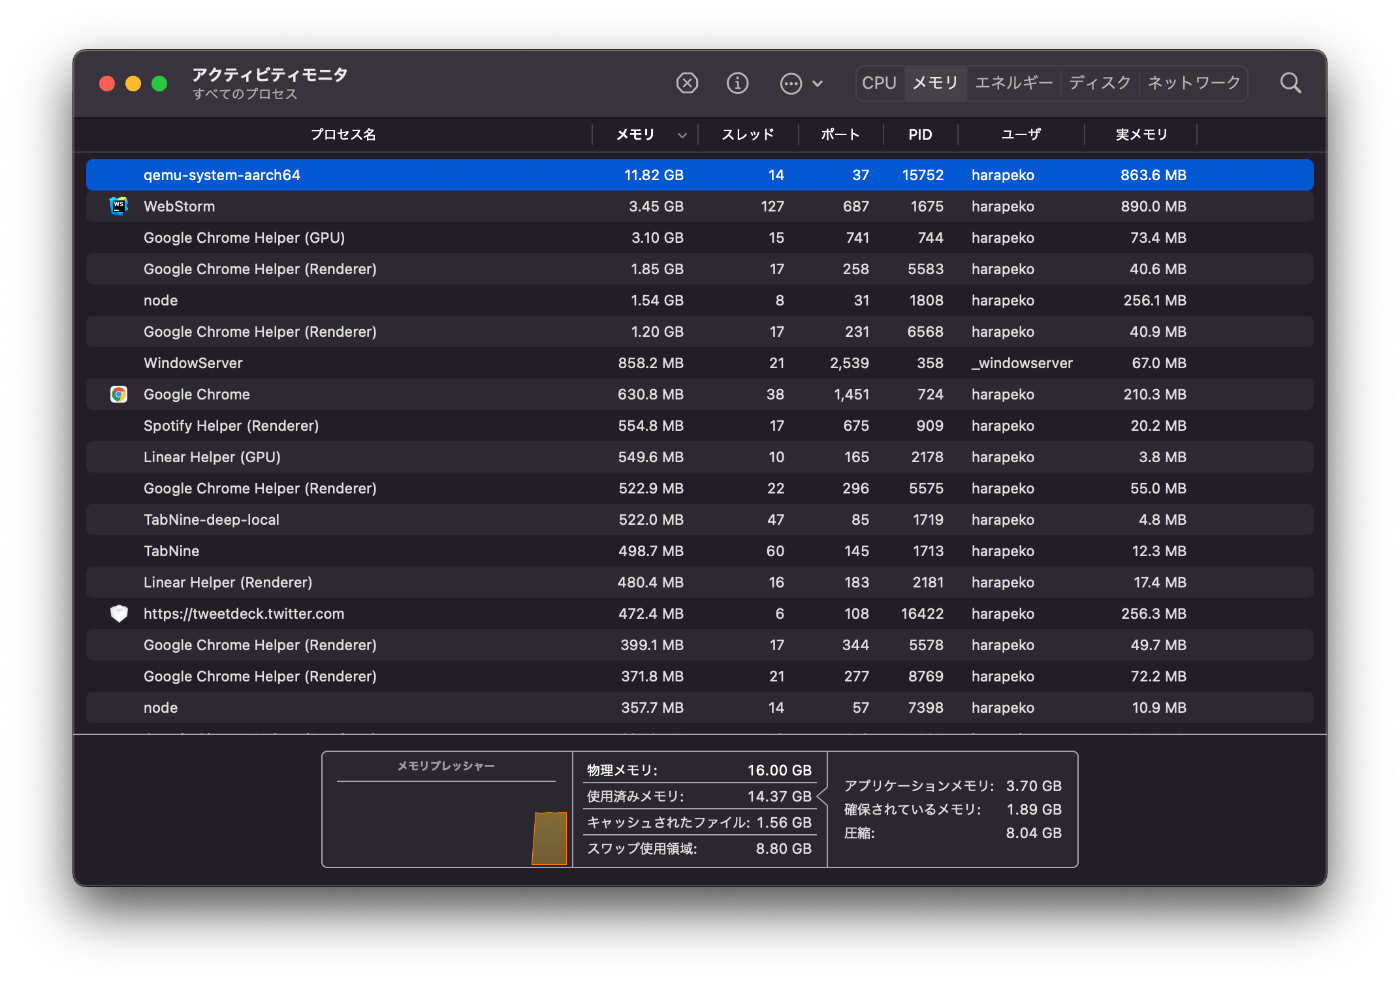This screenshot has height=983, width=1400.
Task: Switch to the CPU tab
Action: tap(879, 83)
